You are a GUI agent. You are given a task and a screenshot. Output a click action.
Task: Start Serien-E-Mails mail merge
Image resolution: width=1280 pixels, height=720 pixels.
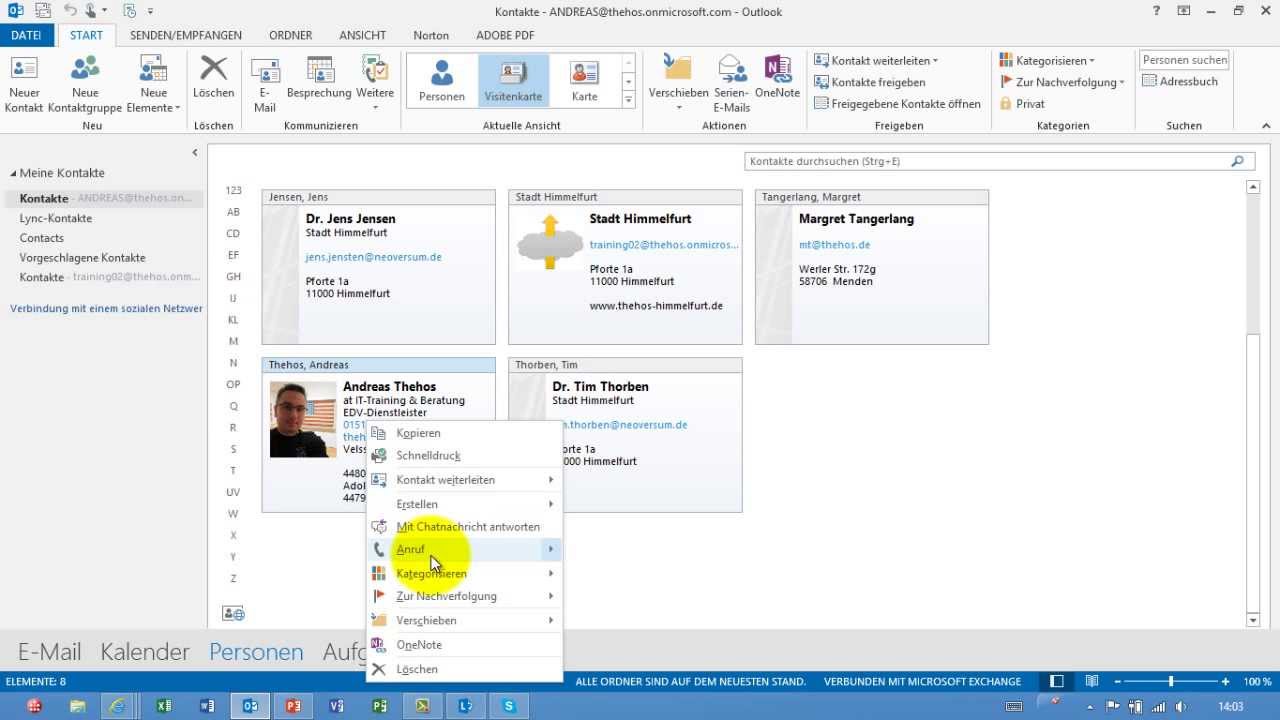[732, 84]
